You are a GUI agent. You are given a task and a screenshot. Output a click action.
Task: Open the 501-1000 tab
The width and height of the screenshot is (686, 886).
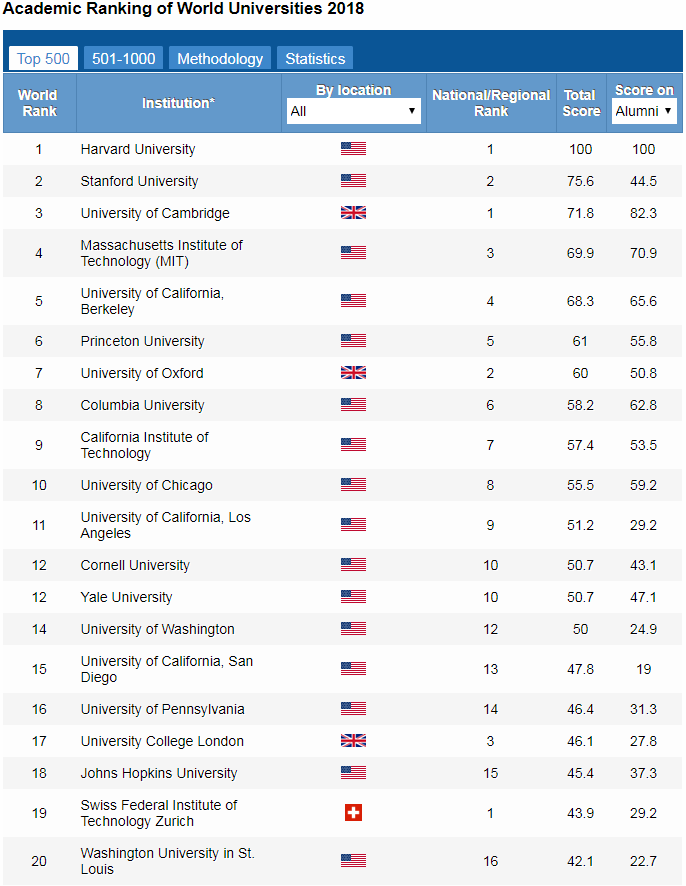click(124, 58)
